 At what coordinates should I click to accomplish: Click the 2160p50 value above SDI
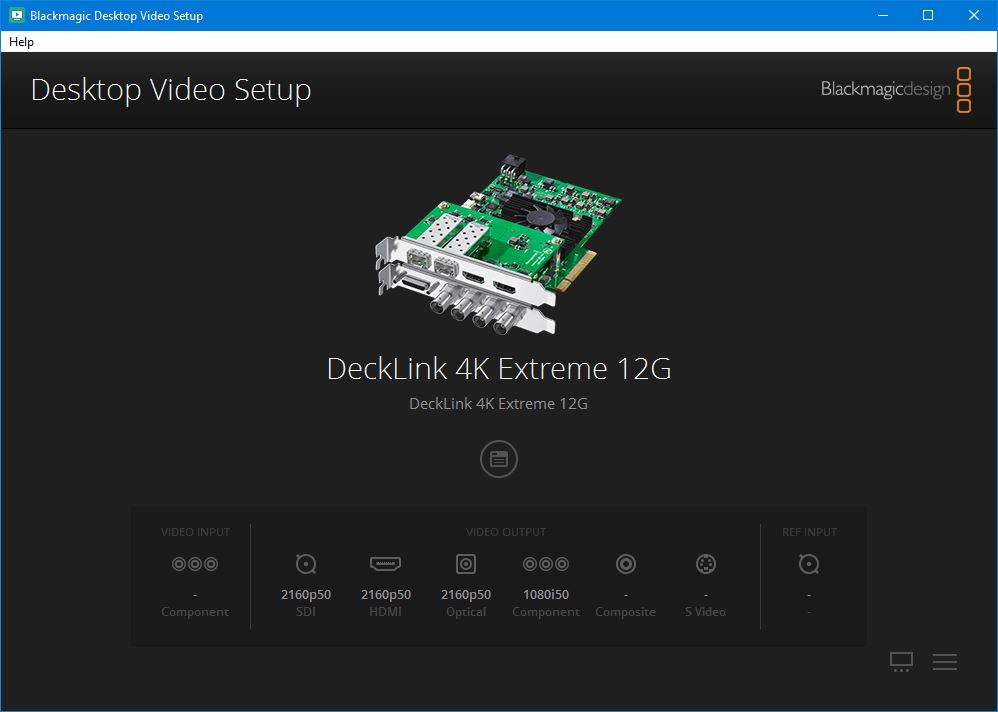(306, 594)
